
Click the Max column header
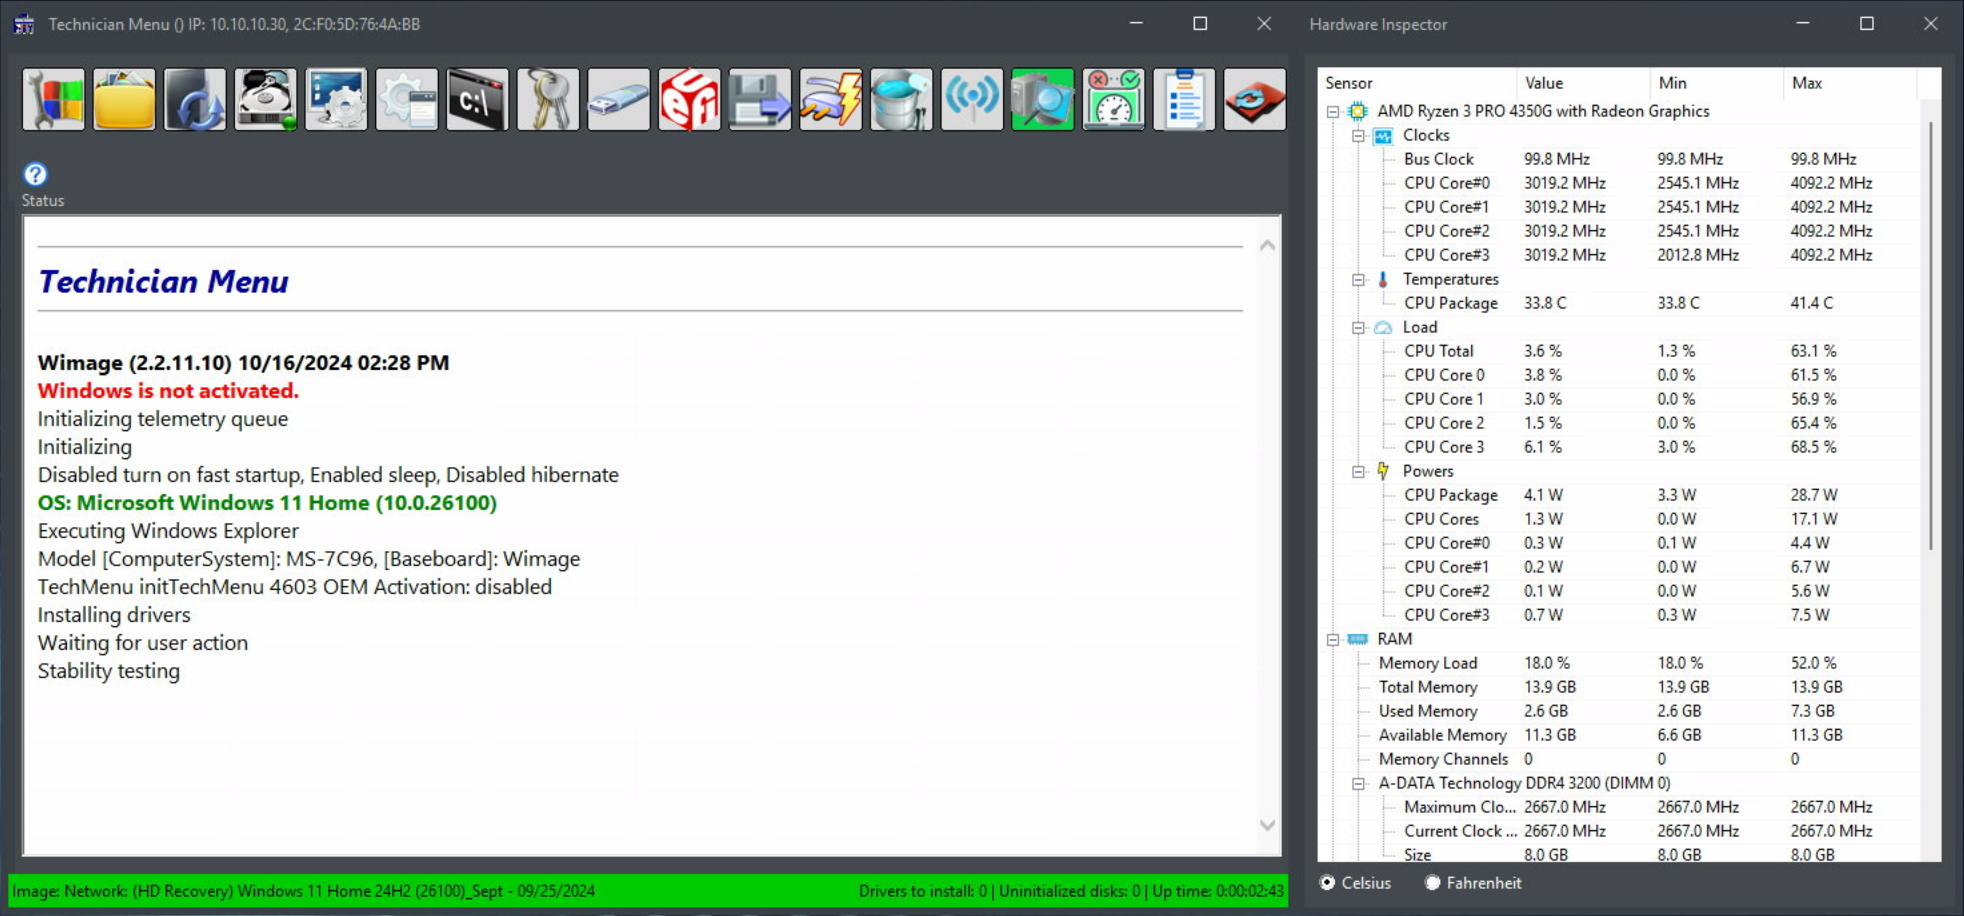pyautogui.click(x=1848, y=83)
